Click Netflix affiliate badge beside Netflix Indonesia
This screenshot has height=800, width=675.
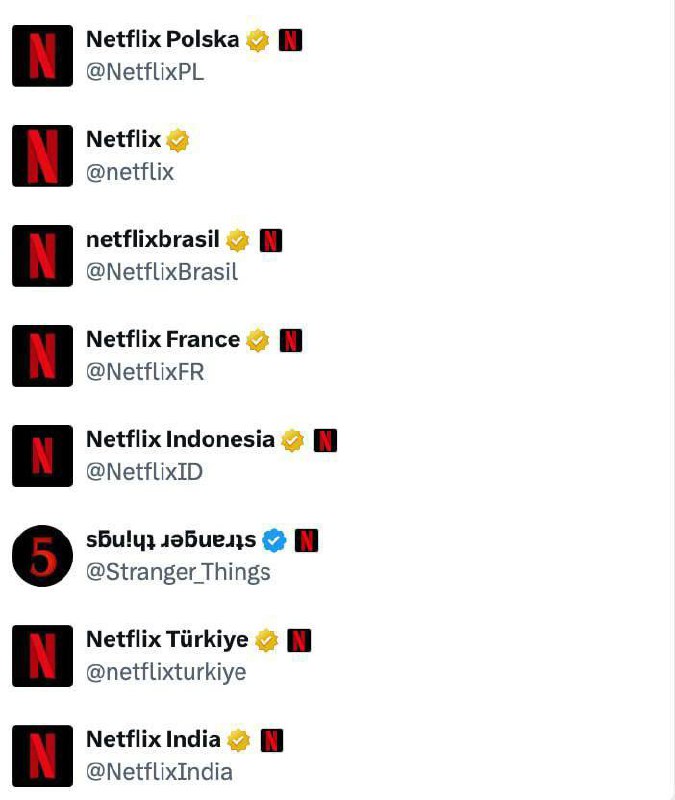click(x=325, y=440)
